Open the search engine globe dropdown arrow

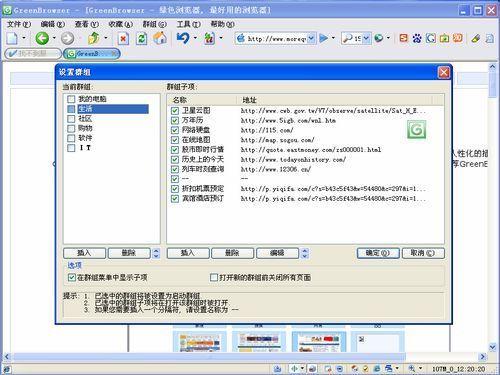click(388, 38)
